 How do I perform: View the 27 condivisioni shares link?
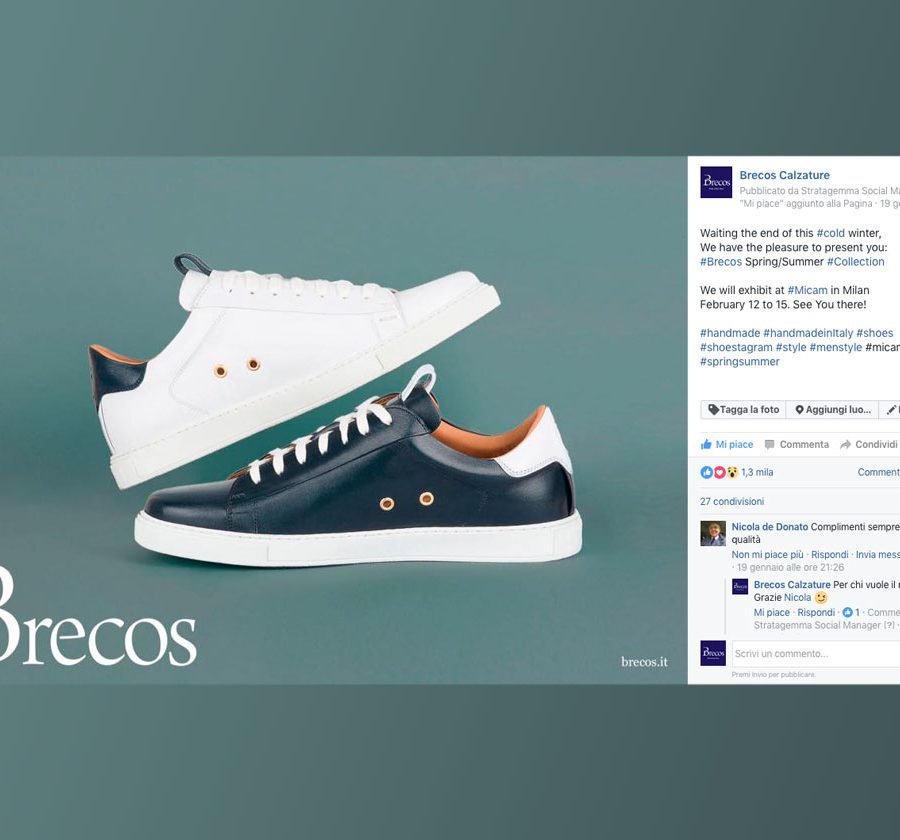click(x=732, y=501)
